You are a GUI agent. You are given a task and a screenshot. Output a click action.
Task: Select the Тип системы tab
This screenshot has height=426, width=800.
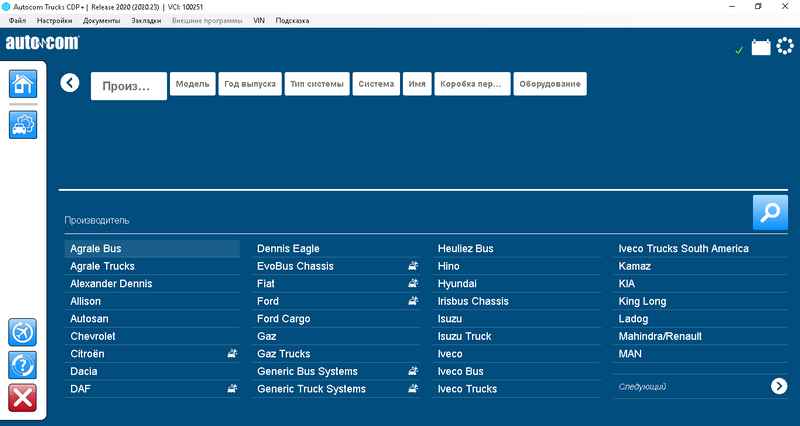pos(317,84)
